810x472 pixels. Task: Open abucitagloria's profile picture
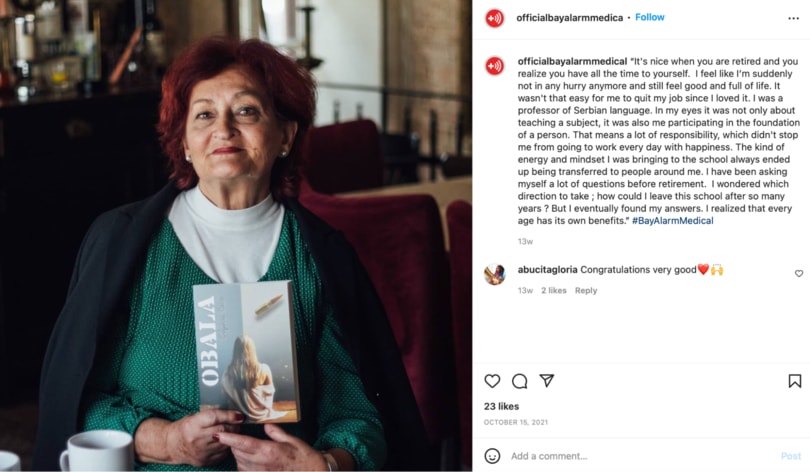[494, 274]
